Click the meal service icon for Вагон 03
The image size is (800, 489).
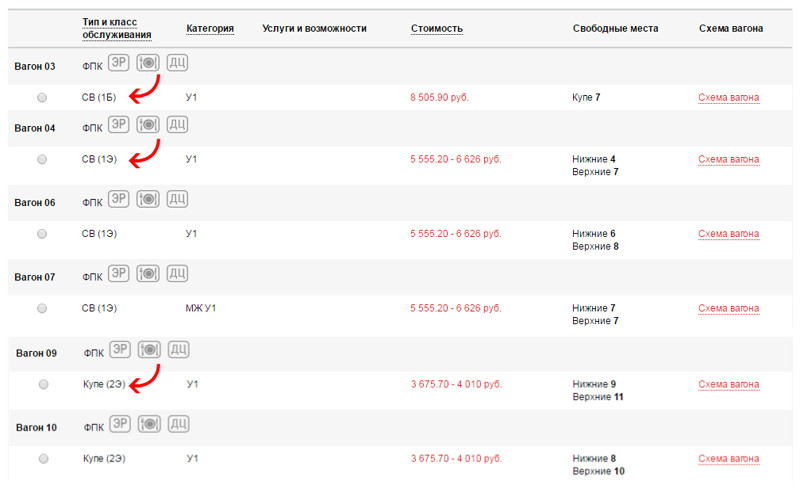click(148, 63)
